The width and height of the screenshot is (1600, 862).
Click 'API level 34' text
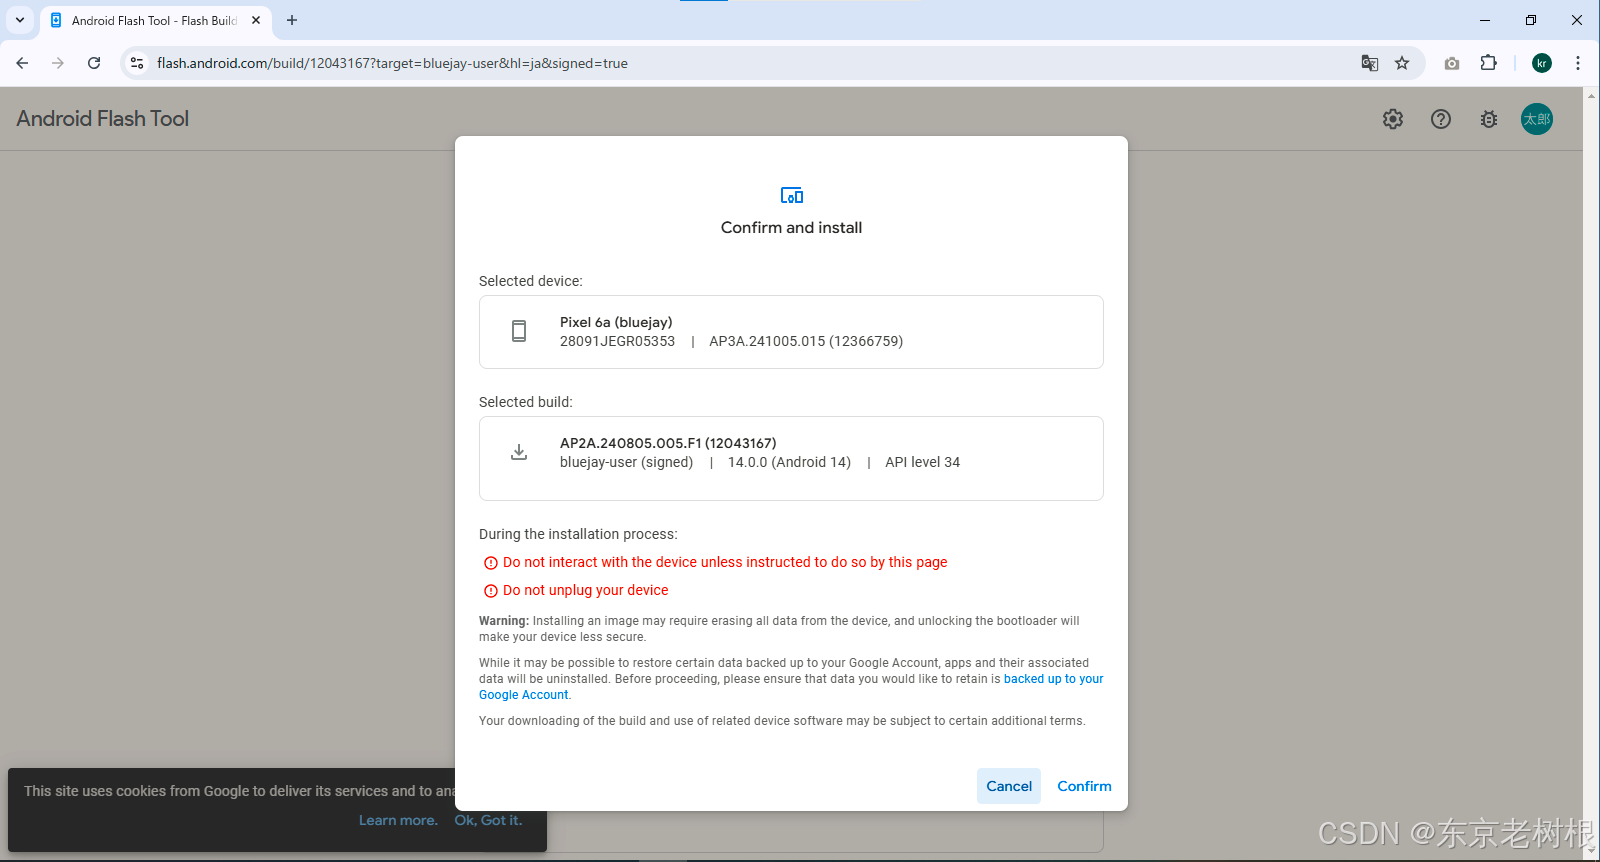(x=922, y=462)
